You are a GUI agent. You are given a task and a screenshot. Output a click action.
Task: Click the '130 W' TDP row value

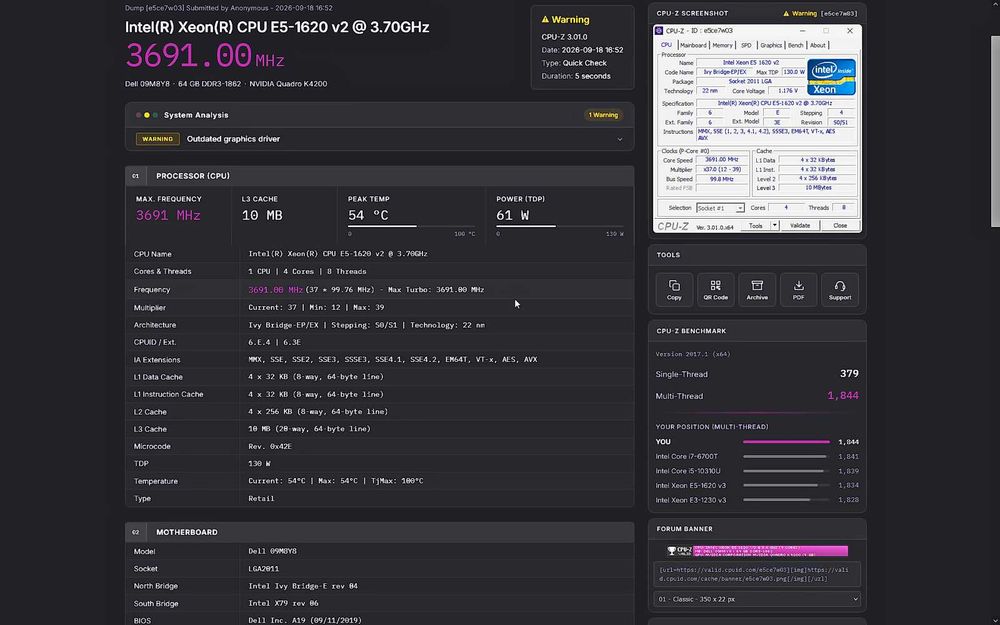(259, 464)
